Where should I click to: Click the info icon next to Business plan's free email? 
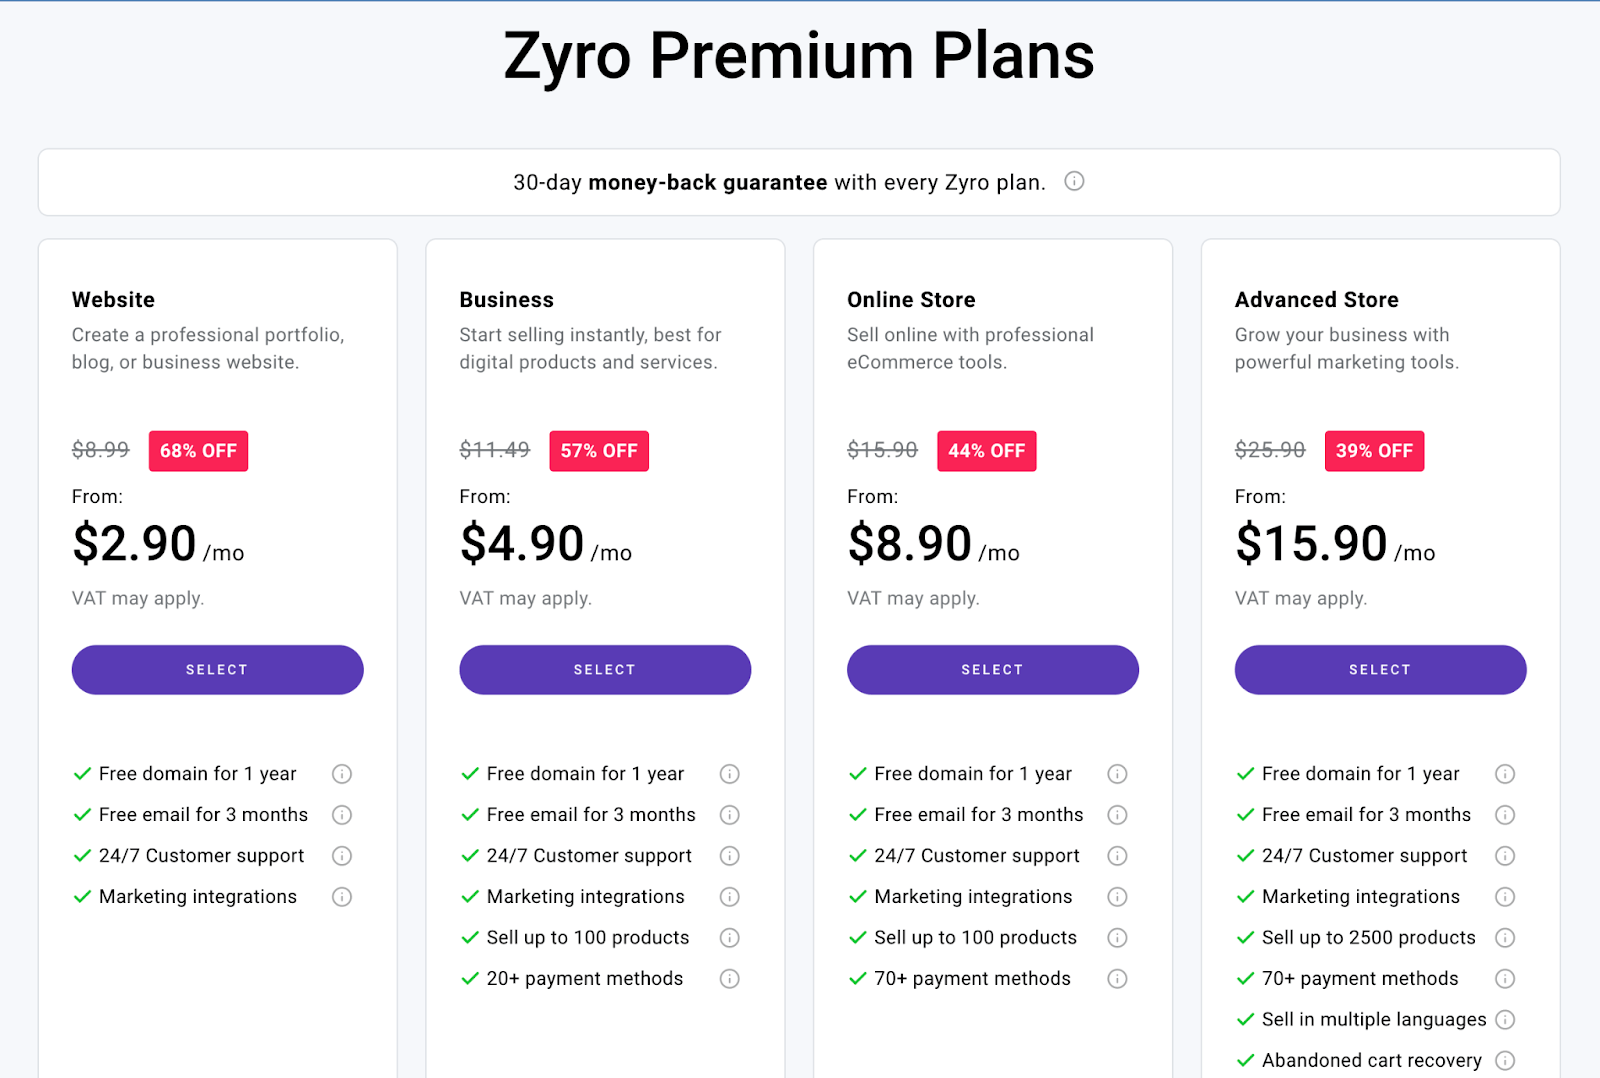pos(729,814)
